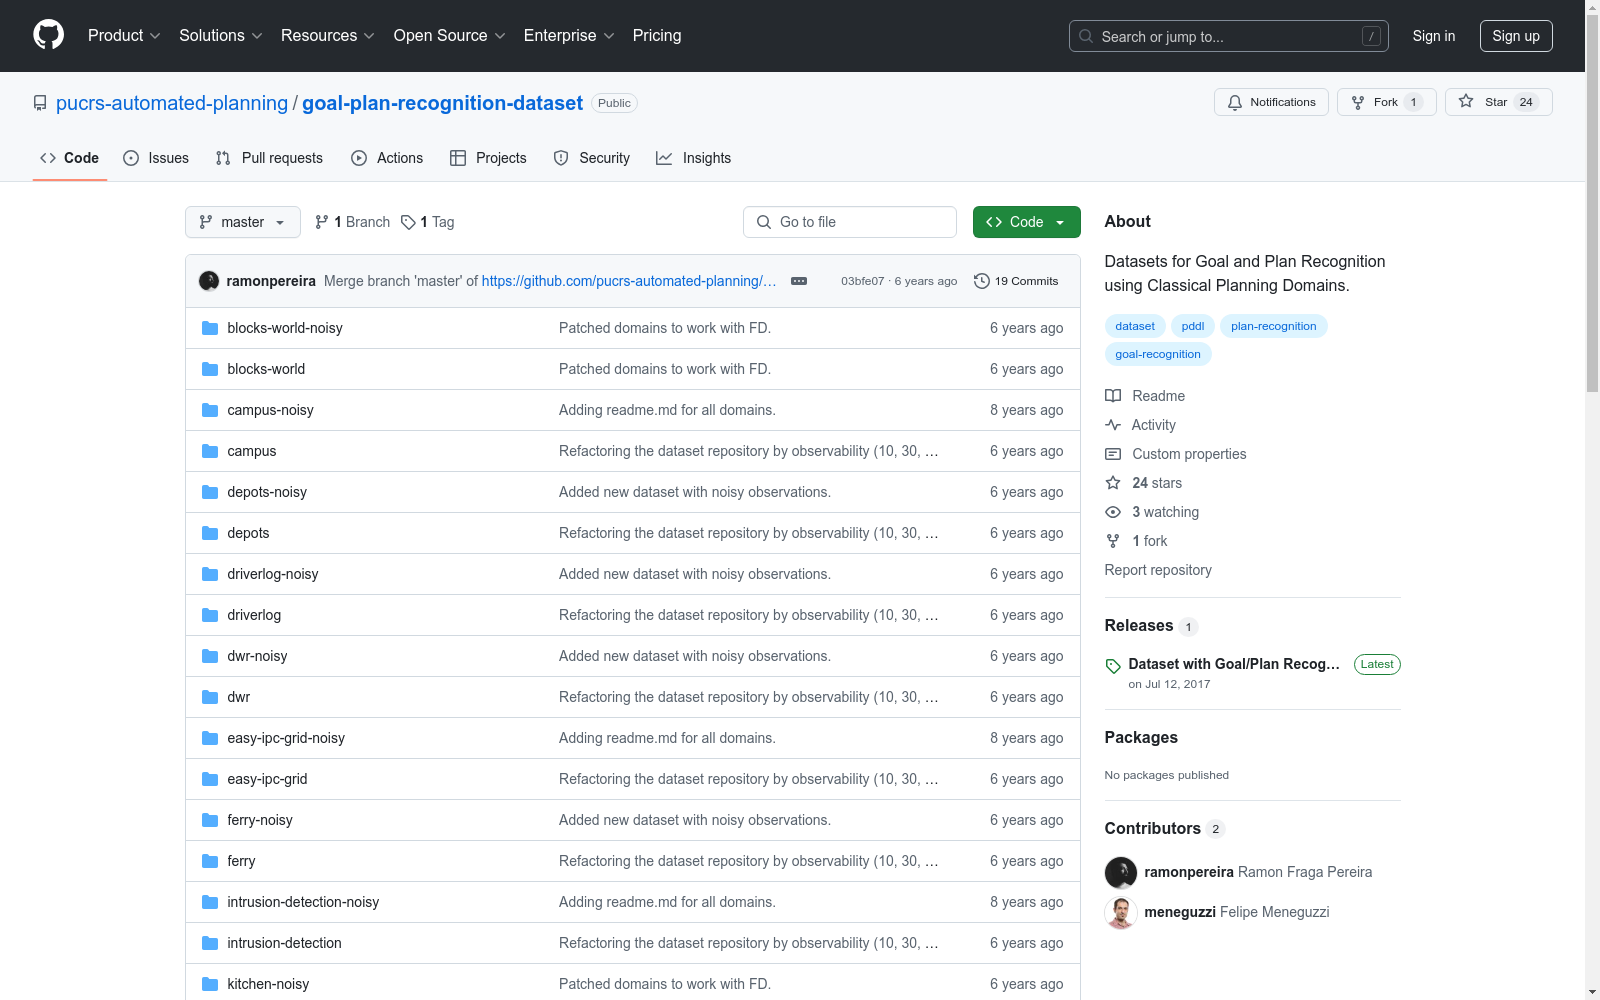1600x1000 pixels.
Task: Open the Issues tab
Action: tap(156, 158)
